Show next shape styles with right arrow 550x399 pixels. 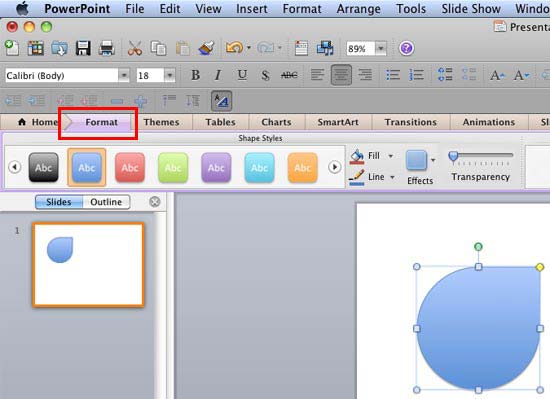click(x=334, y=167)
